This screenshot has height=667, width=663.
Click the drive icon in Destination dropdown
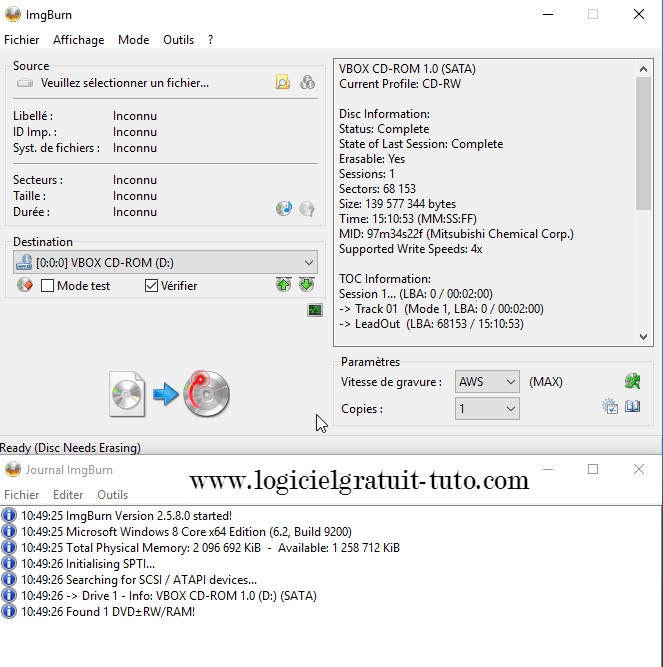24,262
